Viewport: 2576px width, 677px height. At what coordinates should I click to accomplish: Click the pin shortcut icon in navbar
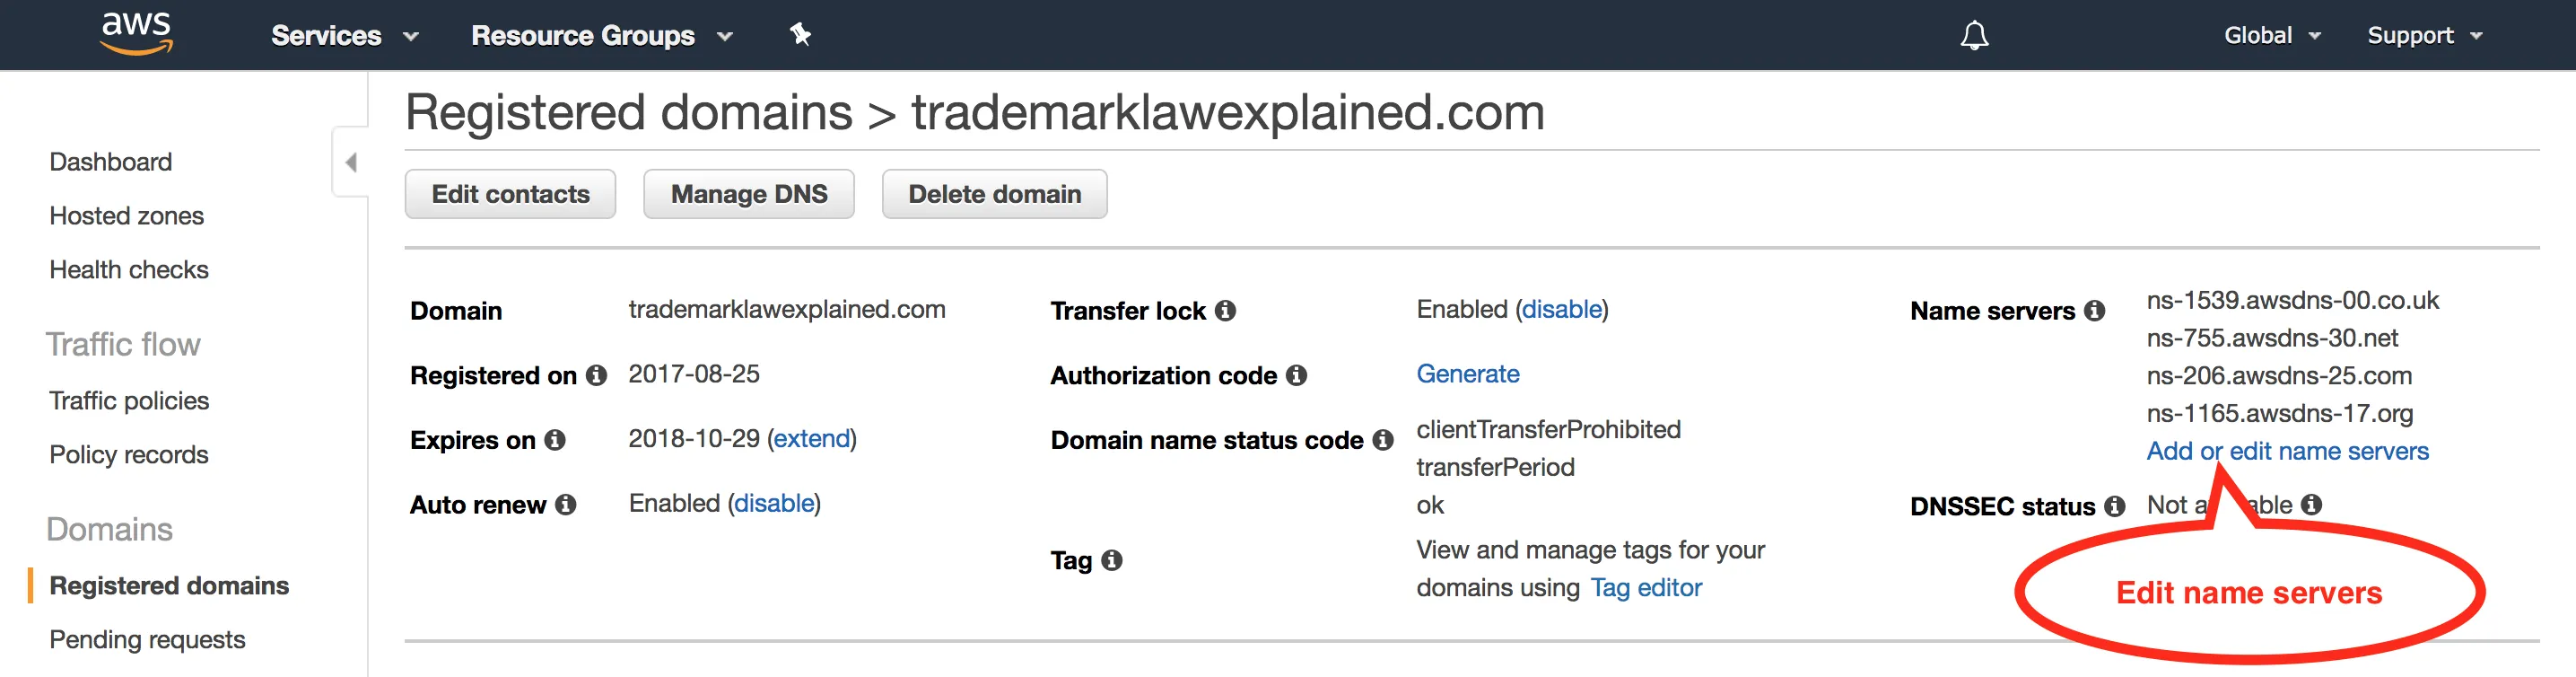tap(800, 35)
